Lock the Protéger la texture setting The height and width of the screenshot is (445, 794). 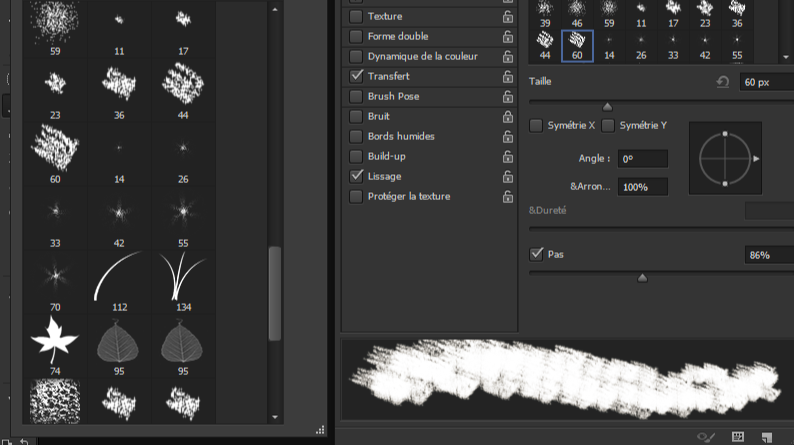click(x=507, y=197)
